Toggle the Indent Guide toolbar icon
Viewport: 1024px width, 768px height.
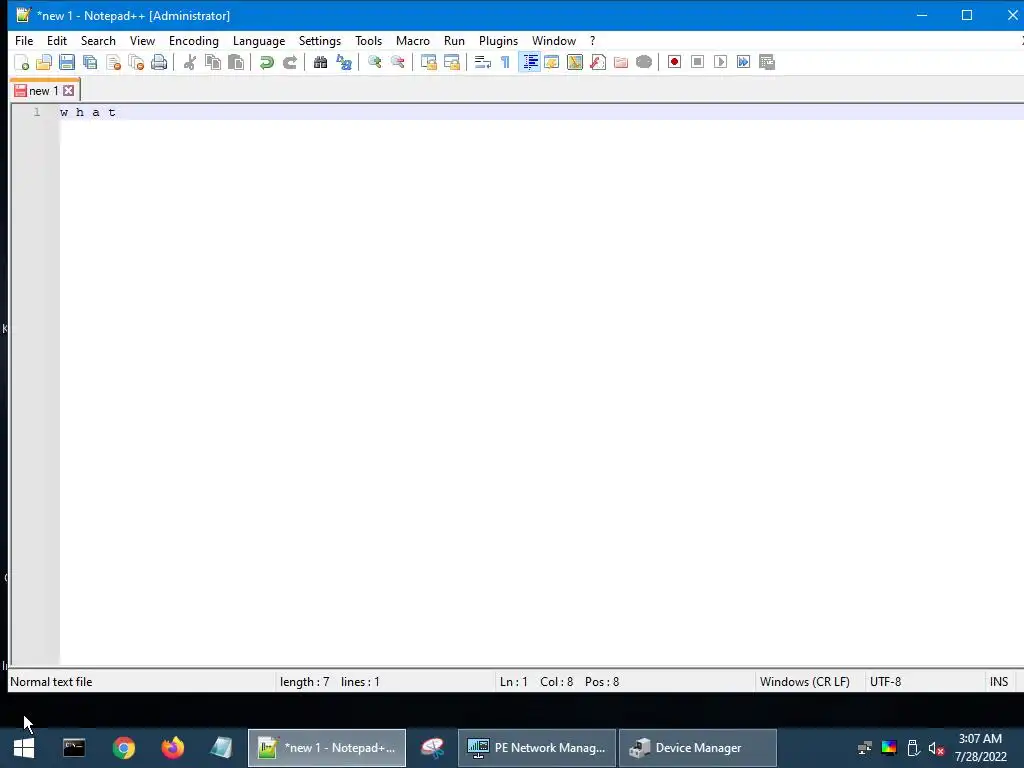529,63
